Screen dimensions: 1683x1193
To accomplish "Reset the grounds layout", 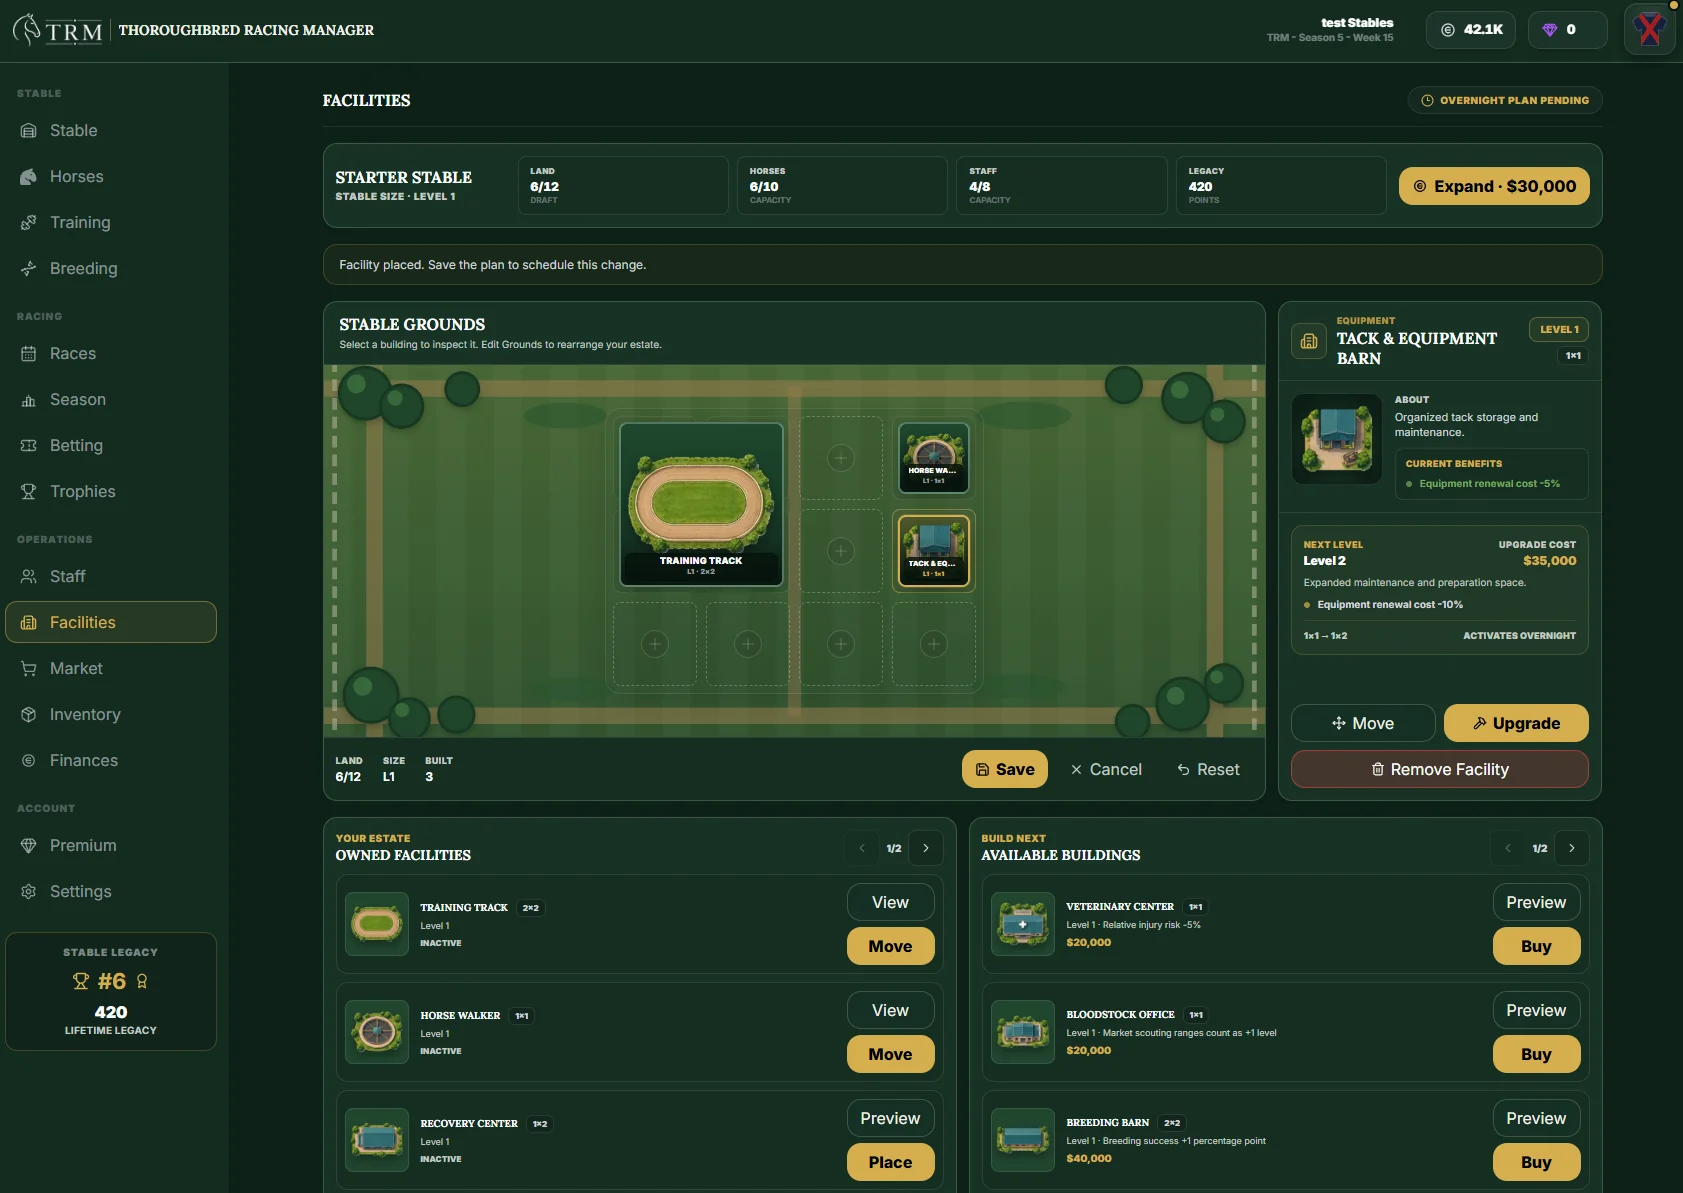I will [x=1208, y=769].
